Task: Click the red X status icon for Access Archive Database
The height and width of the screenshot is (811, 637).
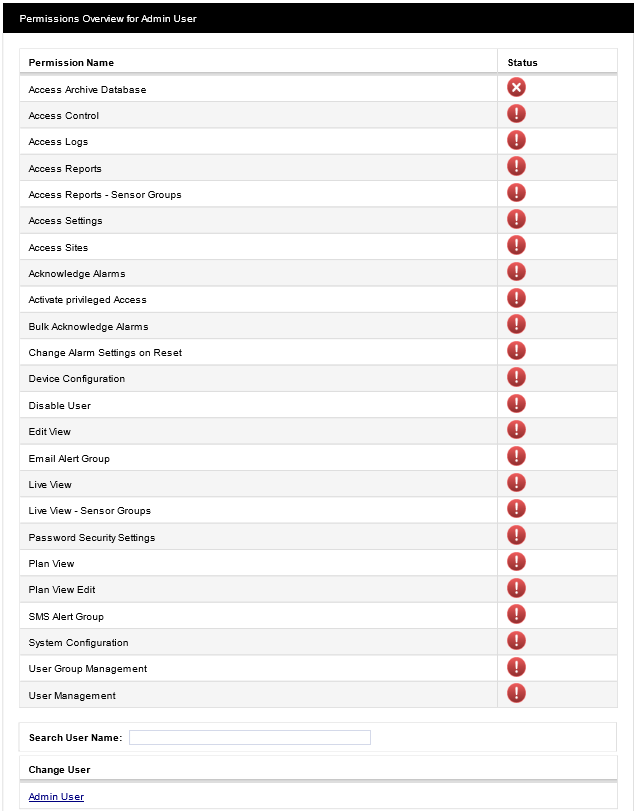Action: click(516, 88)
